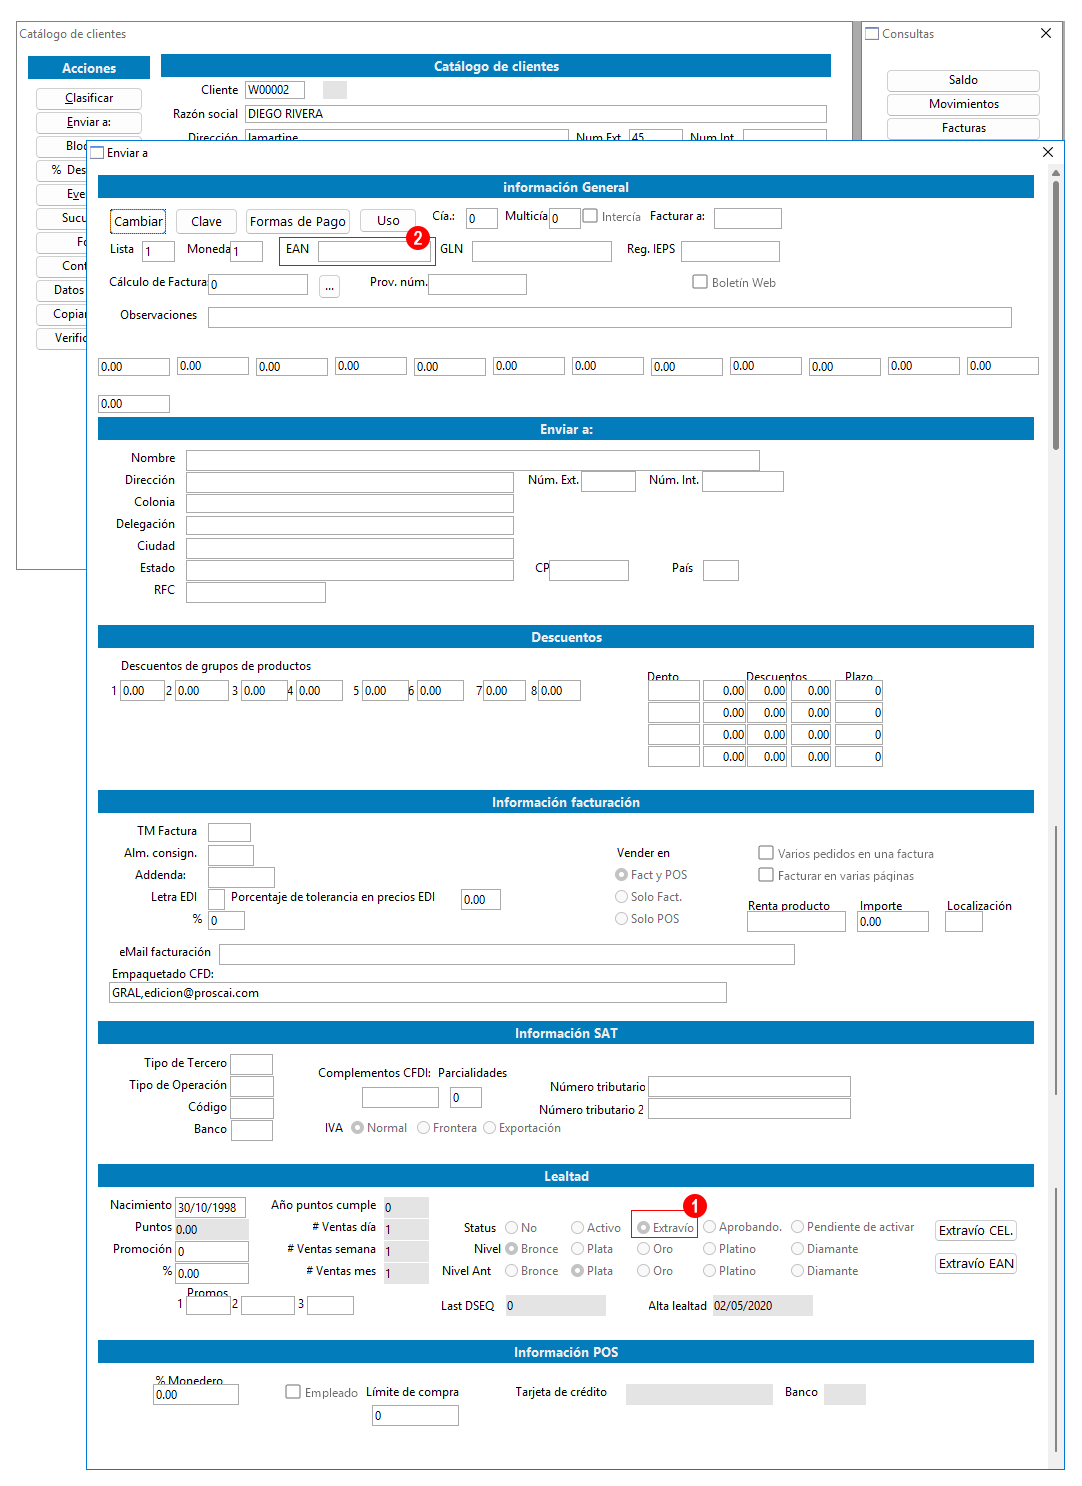Screen dimensions: 1082x1486
Task: Click the Nacimiento date field
Action: click(x=210, y=1207)
